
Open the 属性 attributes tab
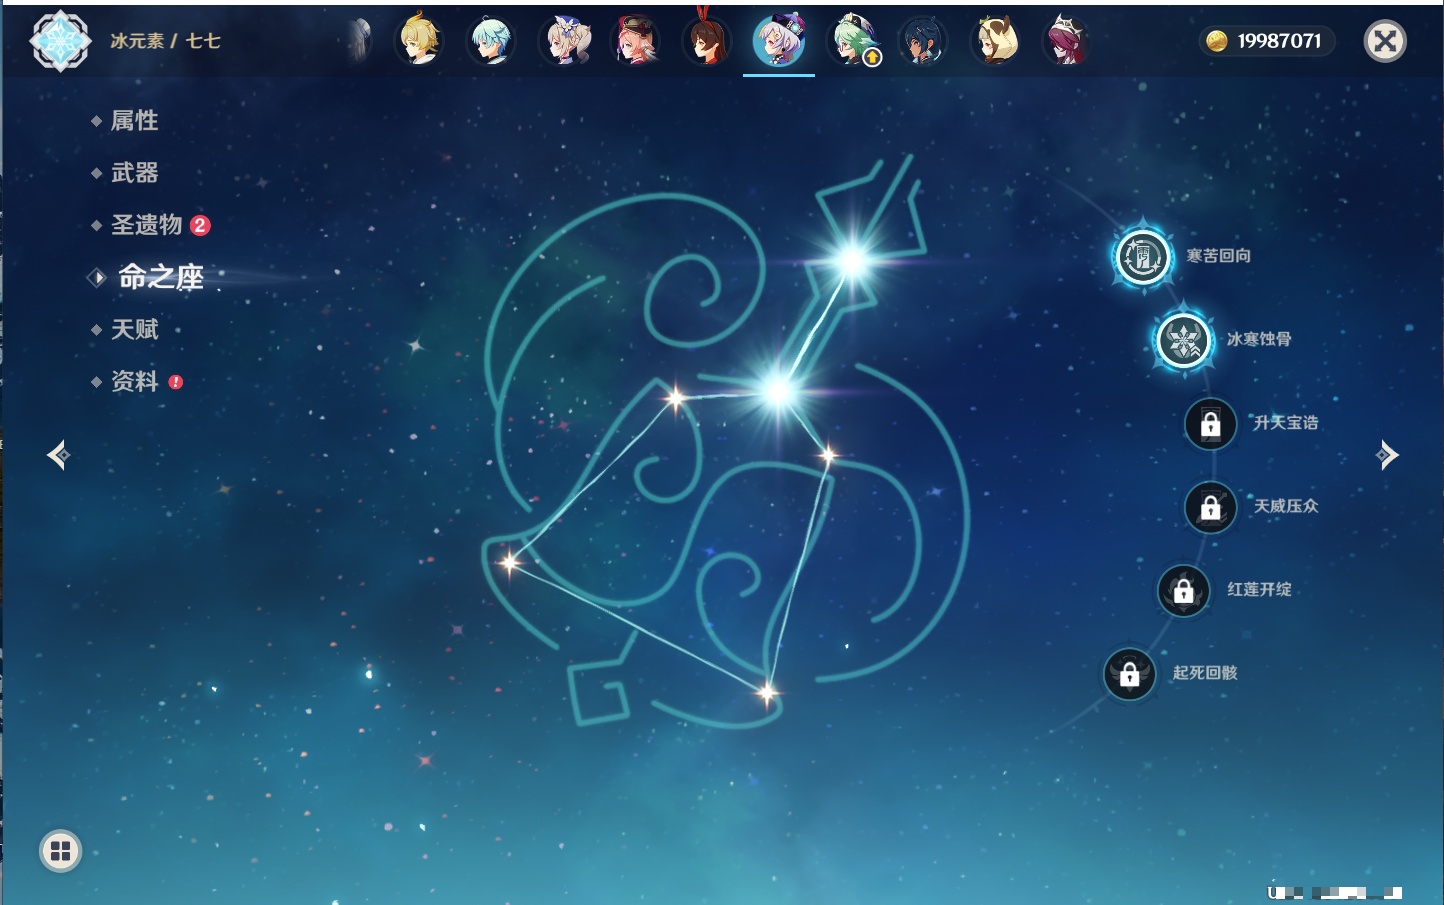click(x=134, y=121)
